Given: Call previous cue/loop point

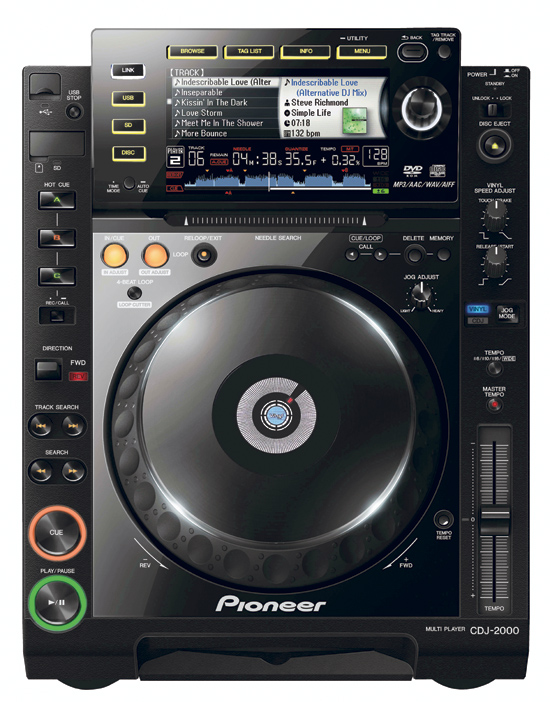Looking at the screenshot, I should pyautogui.click(x=352, y=255).
